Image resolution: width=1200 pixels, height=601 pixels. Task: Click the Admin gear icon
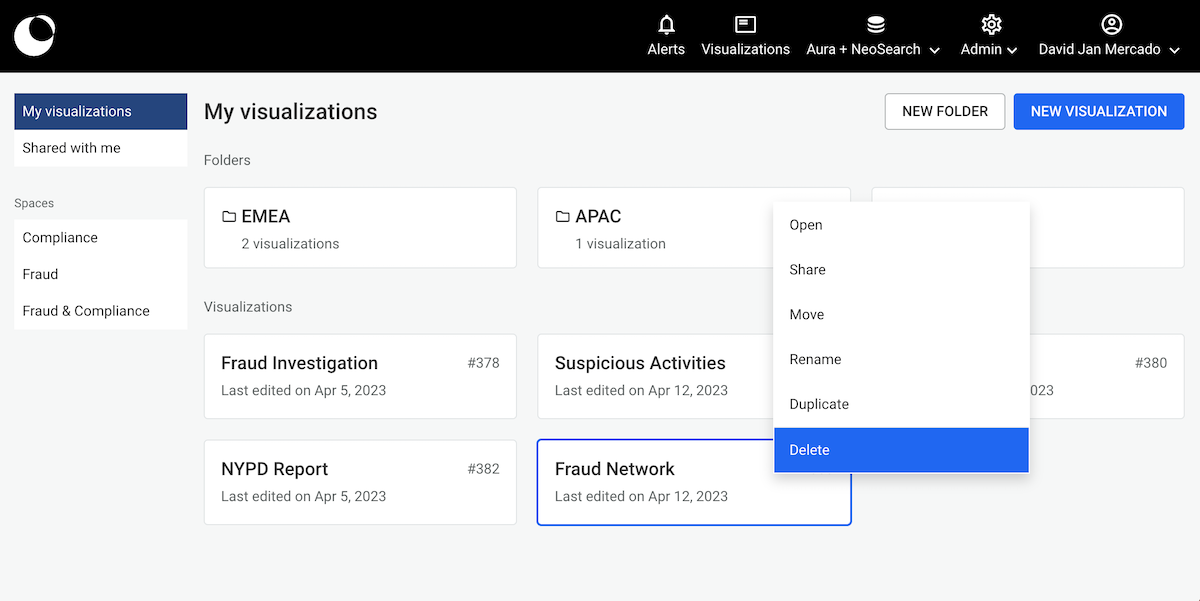click(991, 25)
